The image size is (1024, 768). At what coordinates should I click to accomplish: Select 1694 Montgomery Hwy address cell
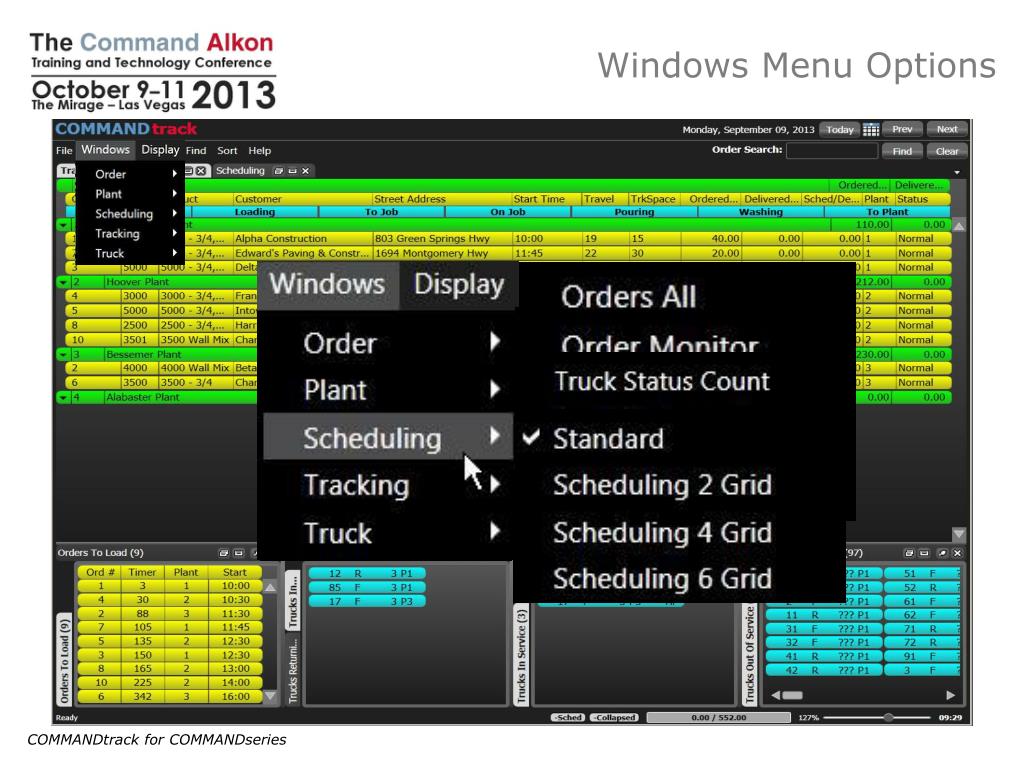point(441,253)
